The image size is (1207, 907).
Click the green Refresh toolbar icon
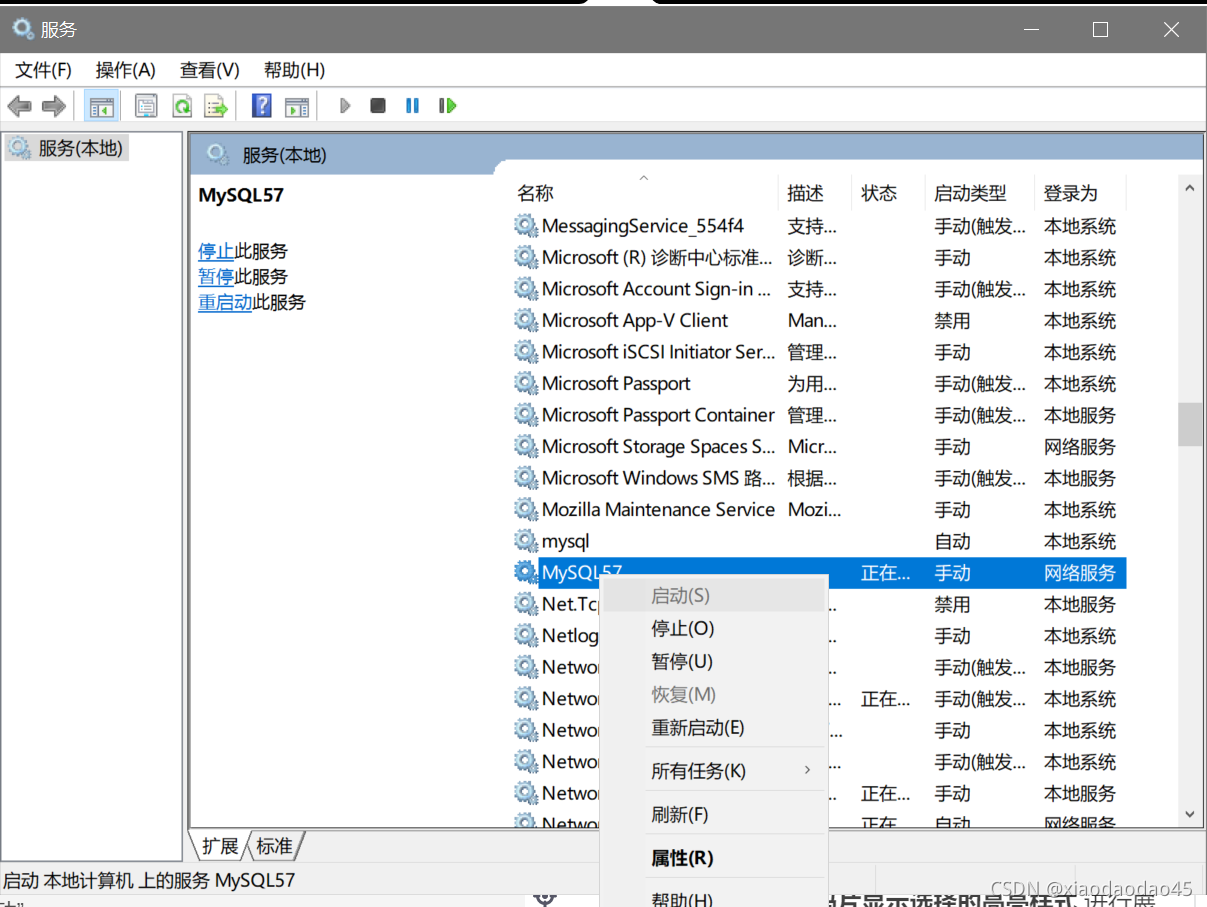click(x=181, y=105)
